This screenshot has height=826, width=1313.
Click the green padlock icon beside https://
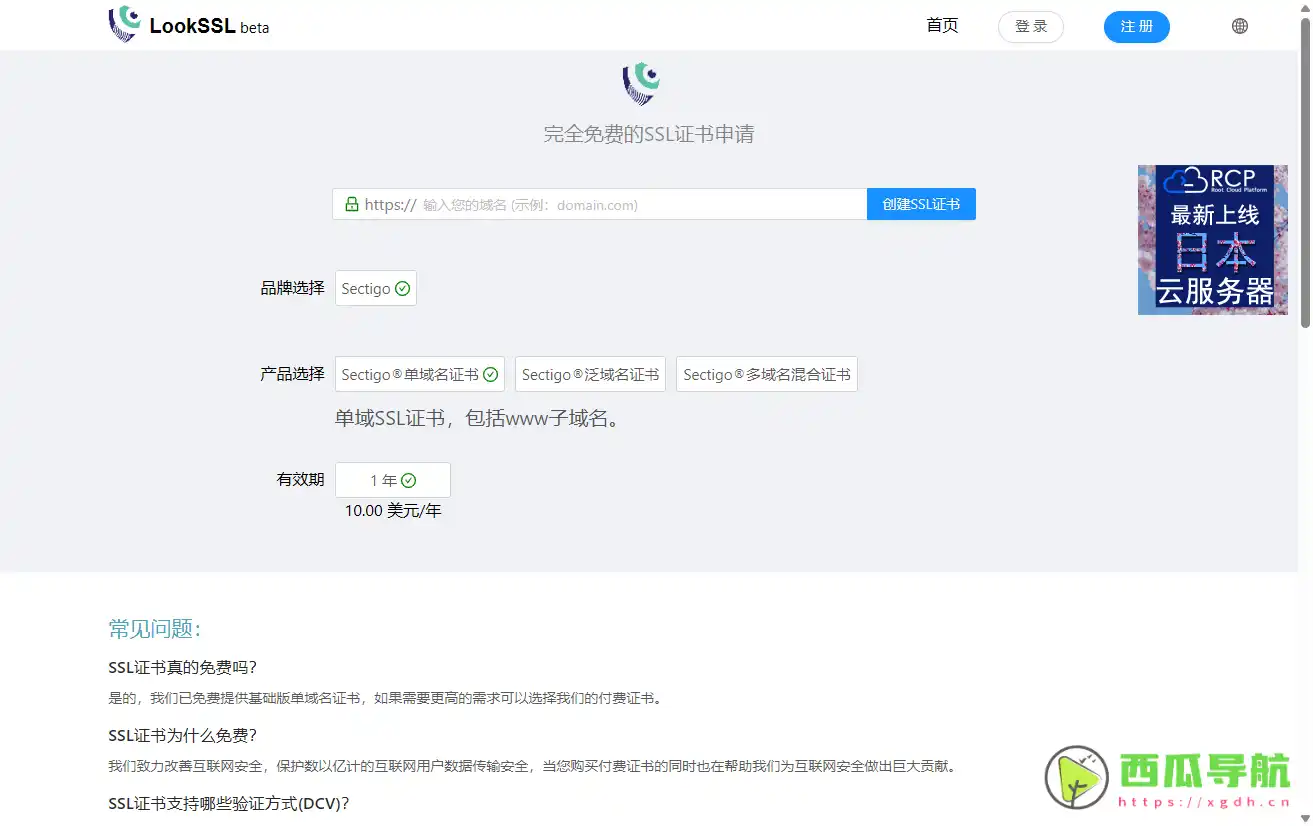[351, 204]
